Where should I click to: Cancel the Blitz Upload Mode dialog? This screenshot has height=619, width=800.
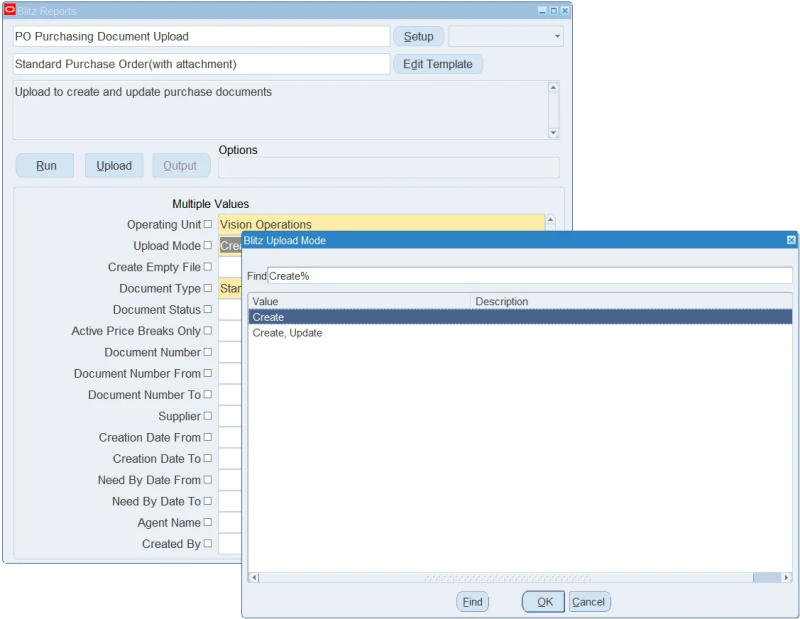[589, 602]
